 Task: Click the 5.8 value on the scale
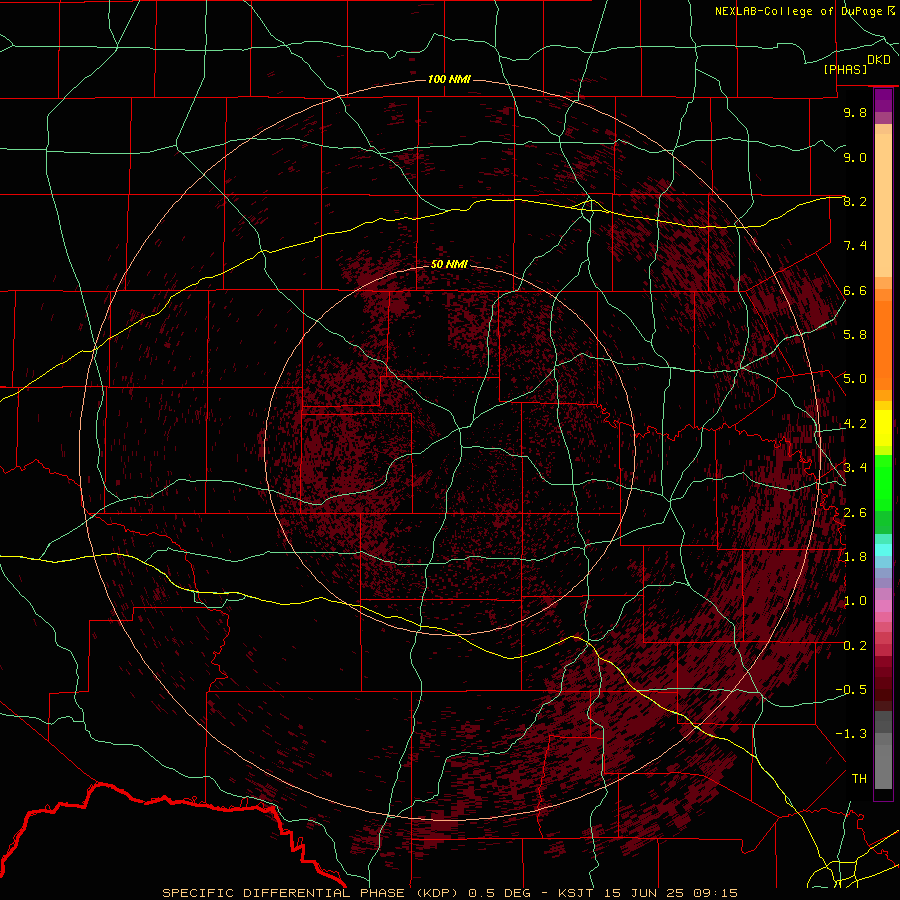point(855,335)
